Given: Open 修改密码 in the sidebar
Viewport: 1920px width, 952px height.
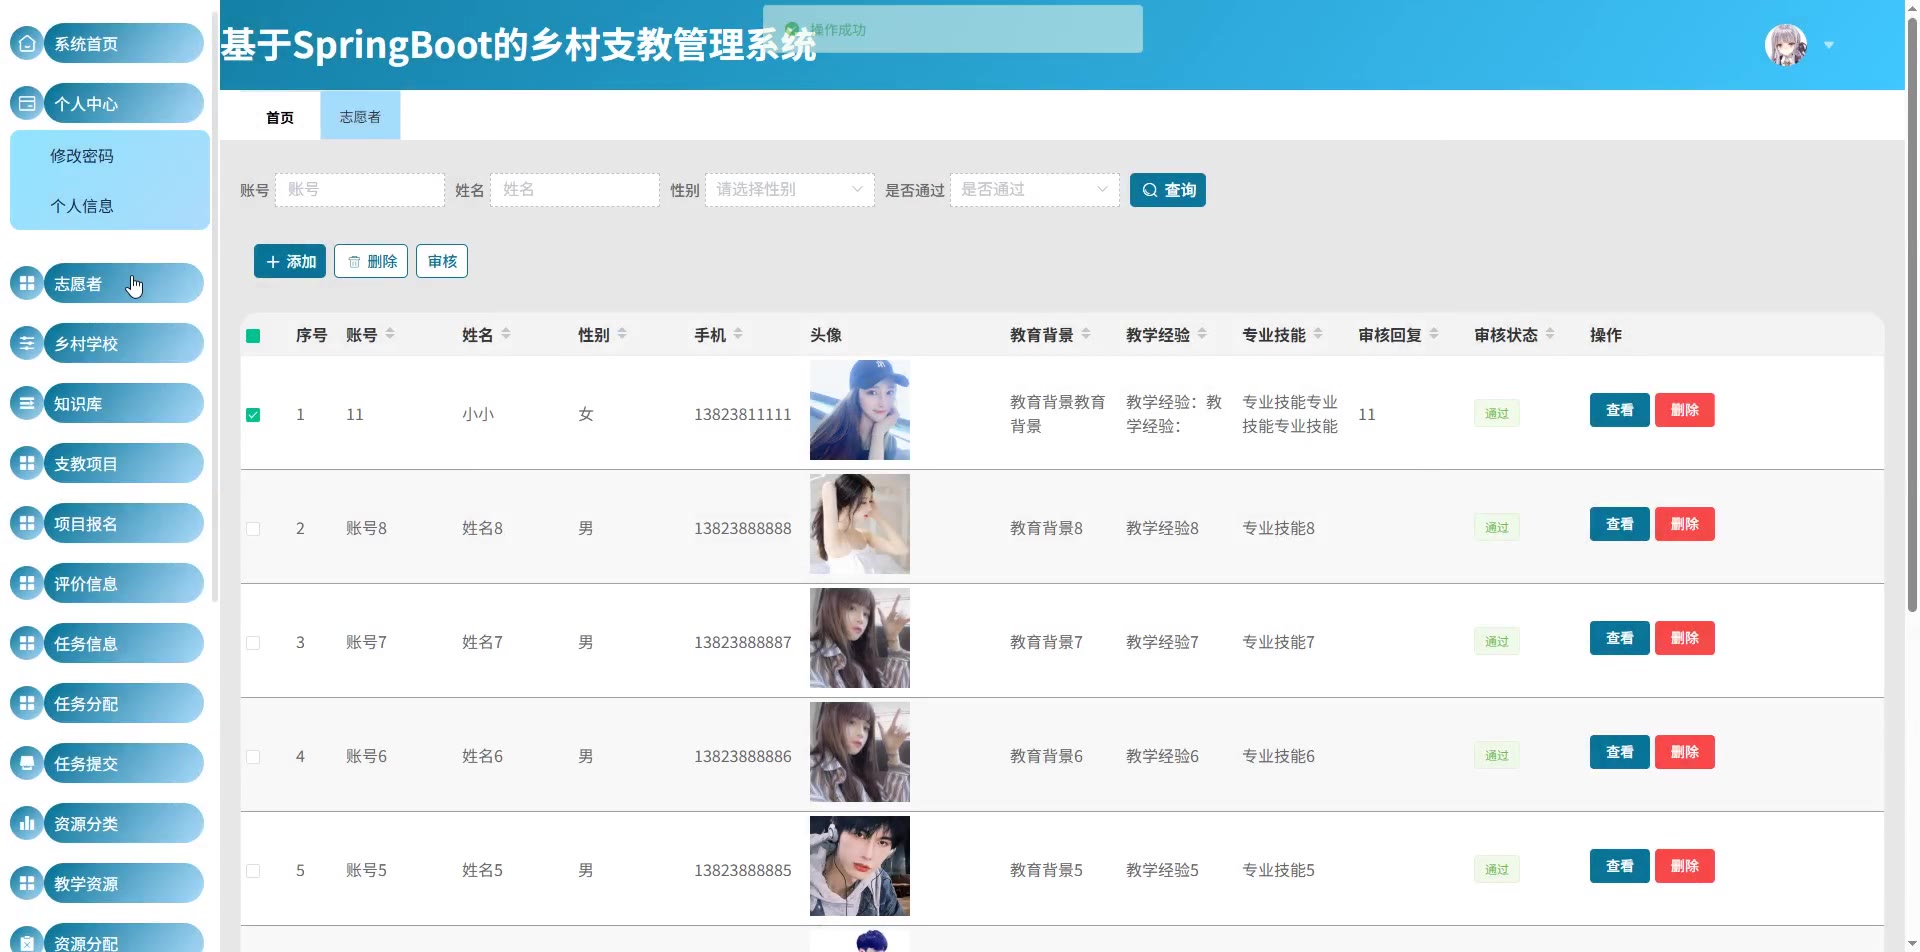Looking at the screenshot, I should [x=110, y=156].
